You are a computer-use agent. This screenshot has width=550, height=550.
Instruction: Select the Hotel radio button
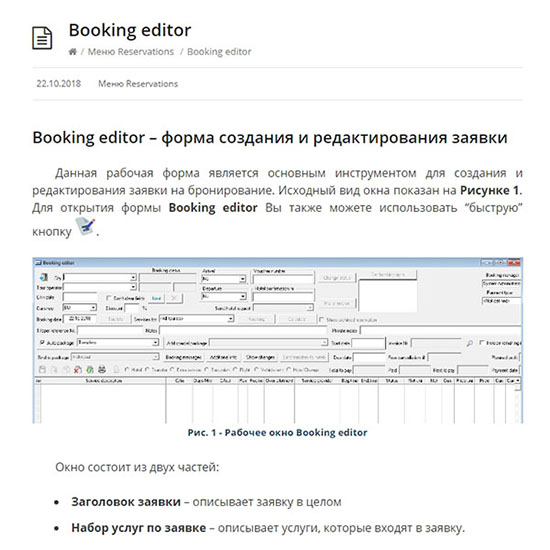click(x=127, y=369)
